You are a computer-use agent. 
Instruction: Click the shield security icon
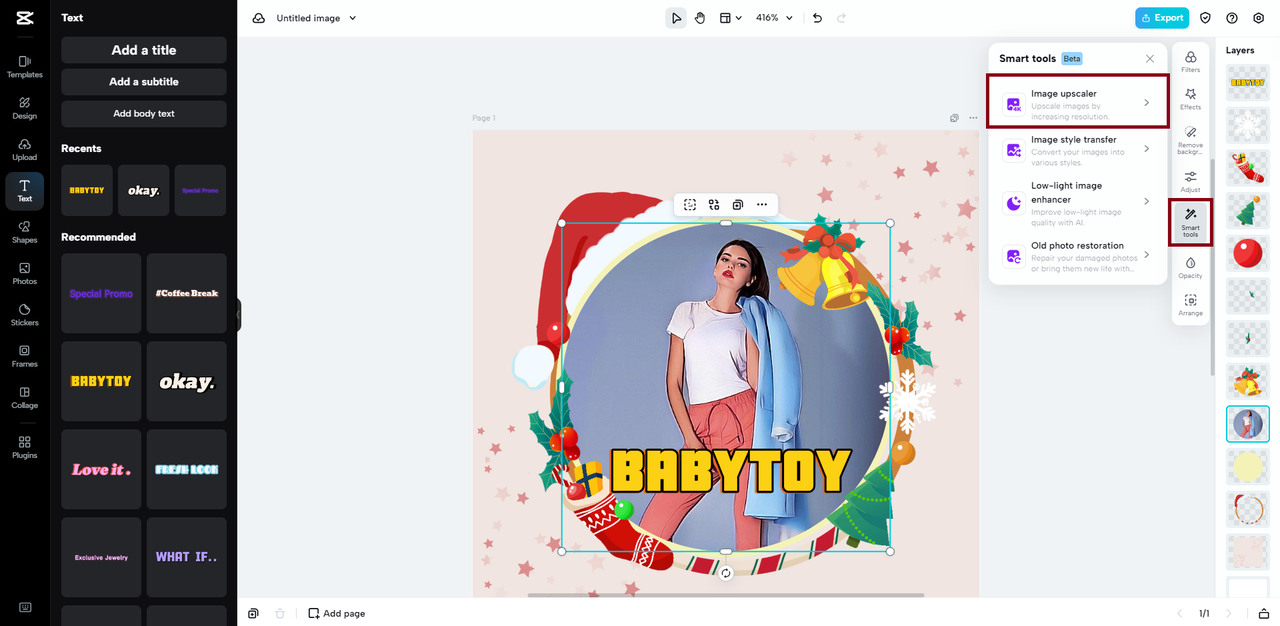click(x=1205, y=18)
